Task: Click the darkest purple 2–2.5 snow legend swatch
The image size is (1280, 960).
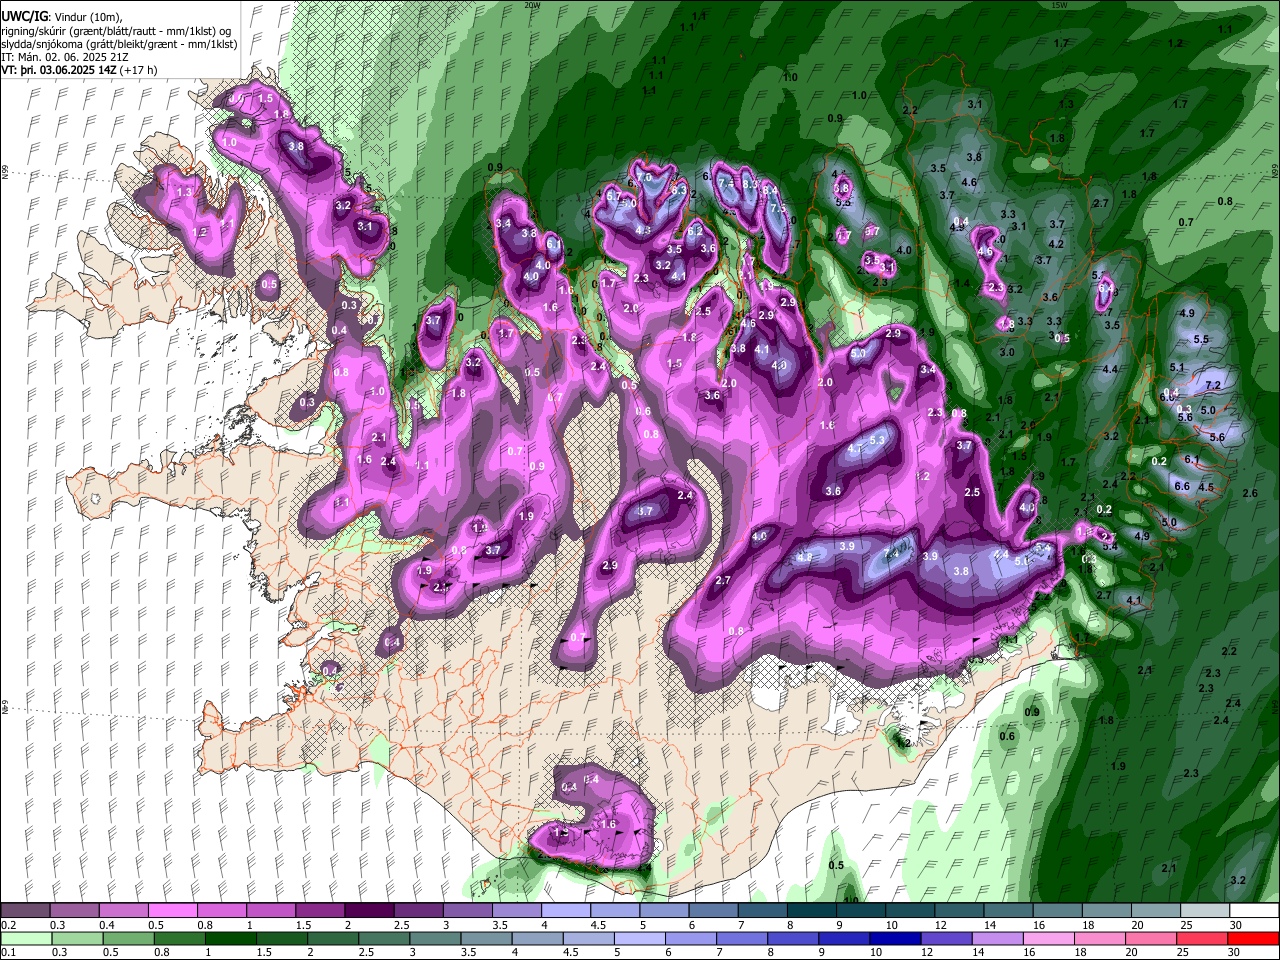Action: point(369,911)
